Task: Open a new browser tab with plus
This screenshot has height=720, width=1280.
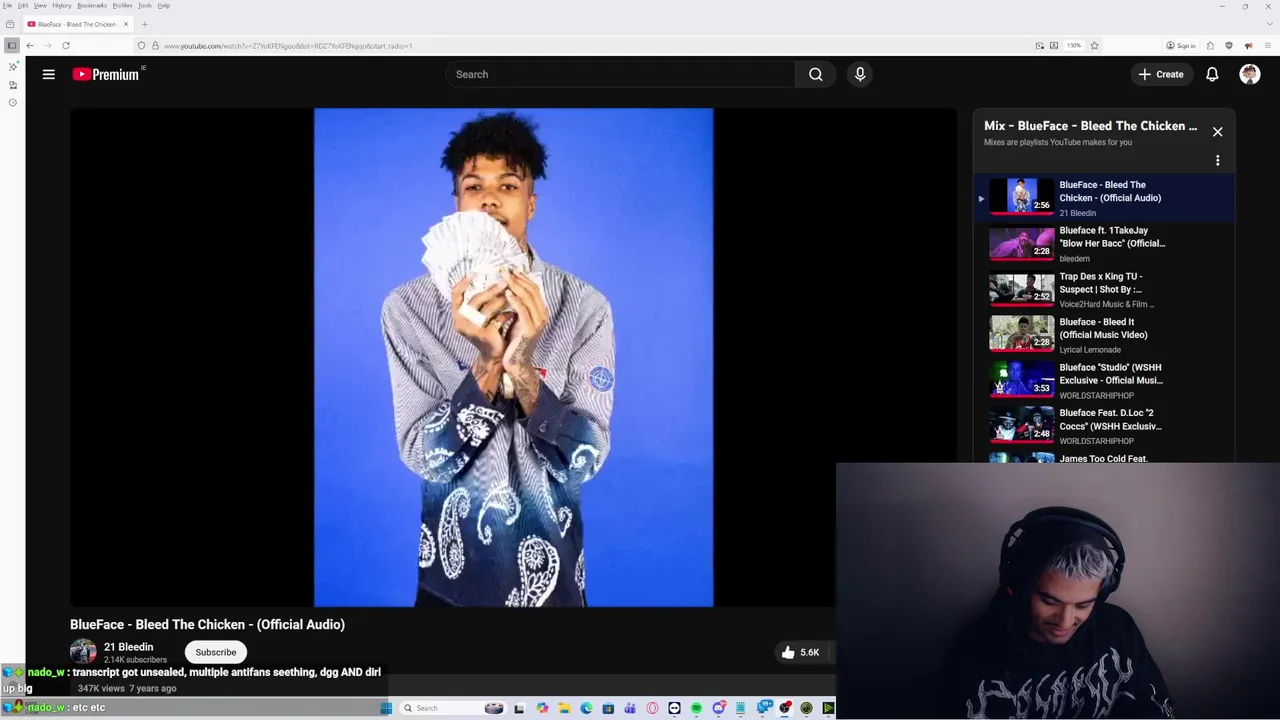Action: (144, 24)
